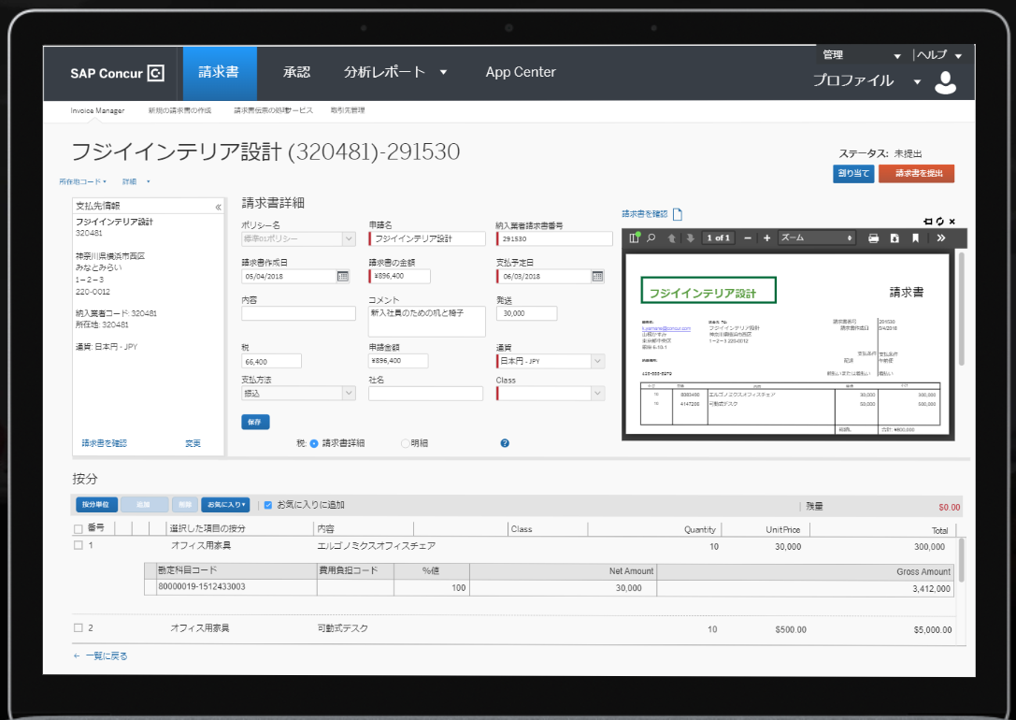Open calendar for 請求書作成日 date
The image size is (1016, 720).
(x=343, y=276)
